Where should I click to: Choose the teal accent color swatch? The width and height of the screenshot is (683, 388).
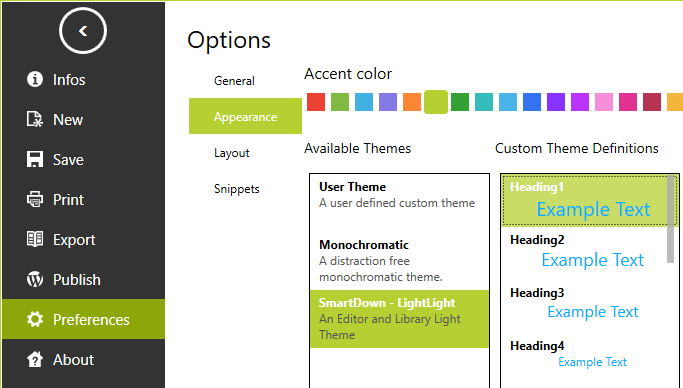(484, 102)
